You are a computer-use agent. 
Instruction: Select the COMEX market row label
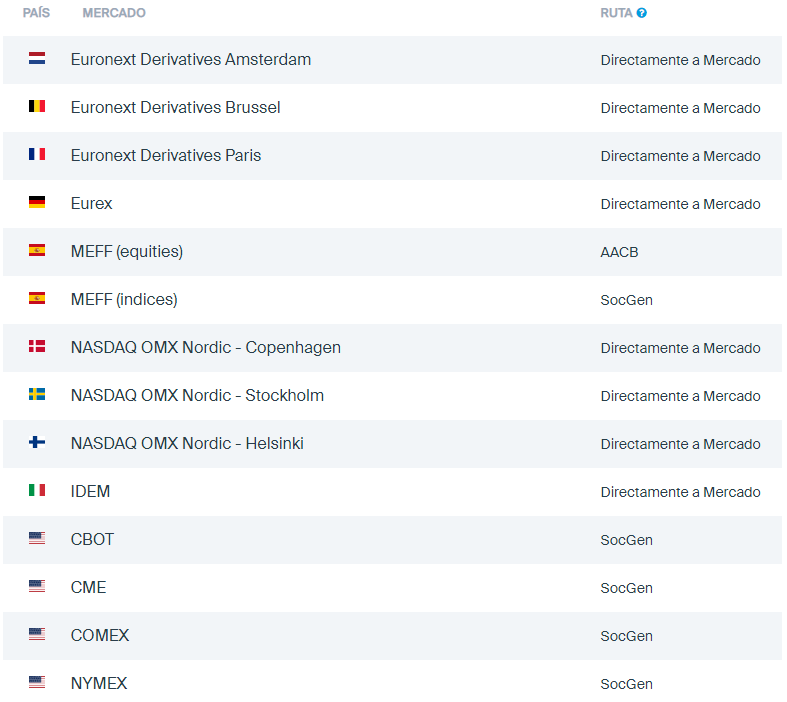tap(100, 635)
